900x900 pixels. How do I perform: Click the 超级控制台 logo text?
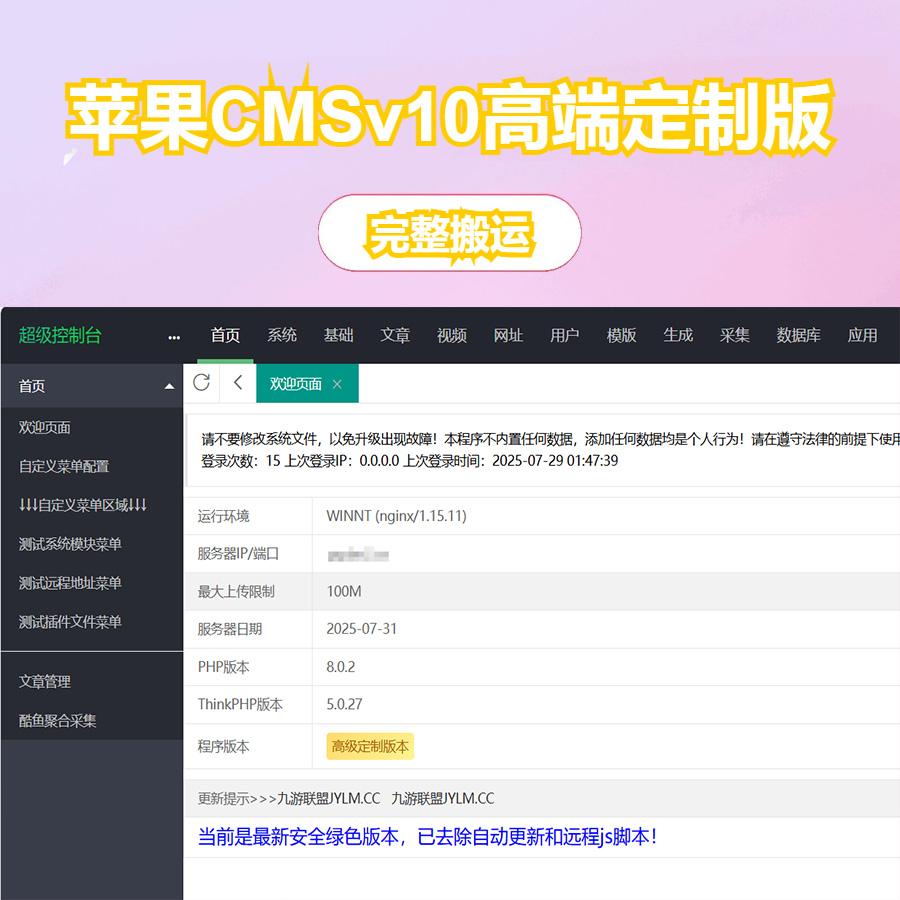60,335
